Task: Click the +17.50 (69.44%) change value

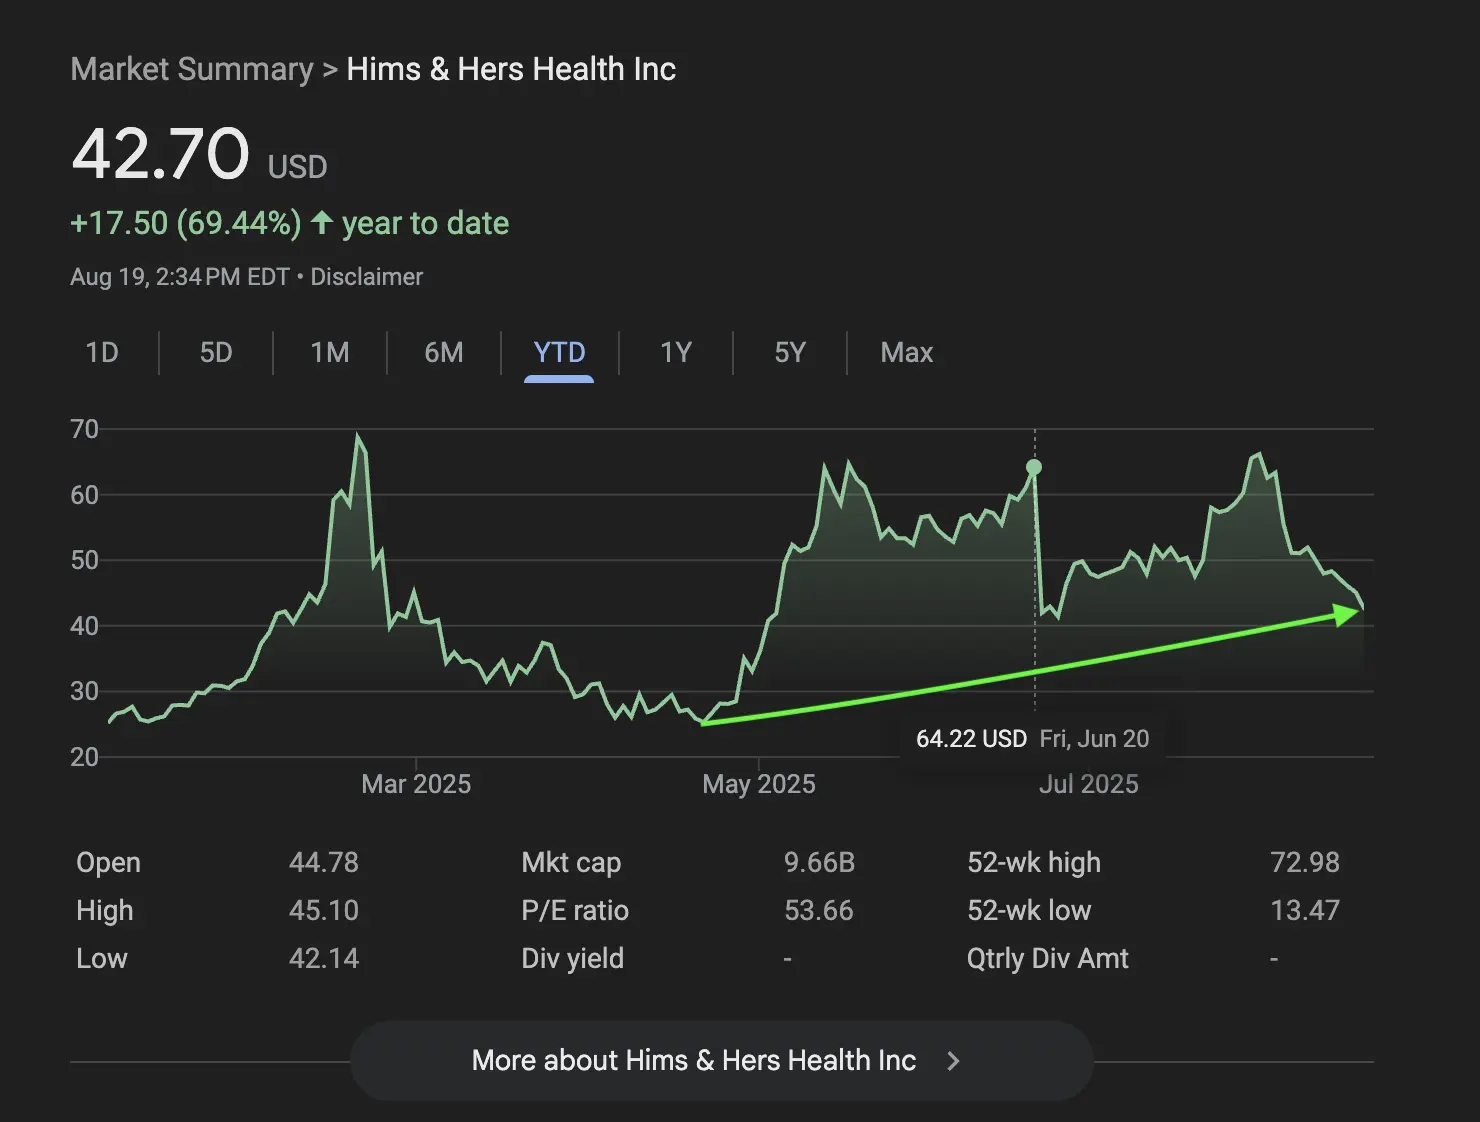Action: (x=185, y=222)
